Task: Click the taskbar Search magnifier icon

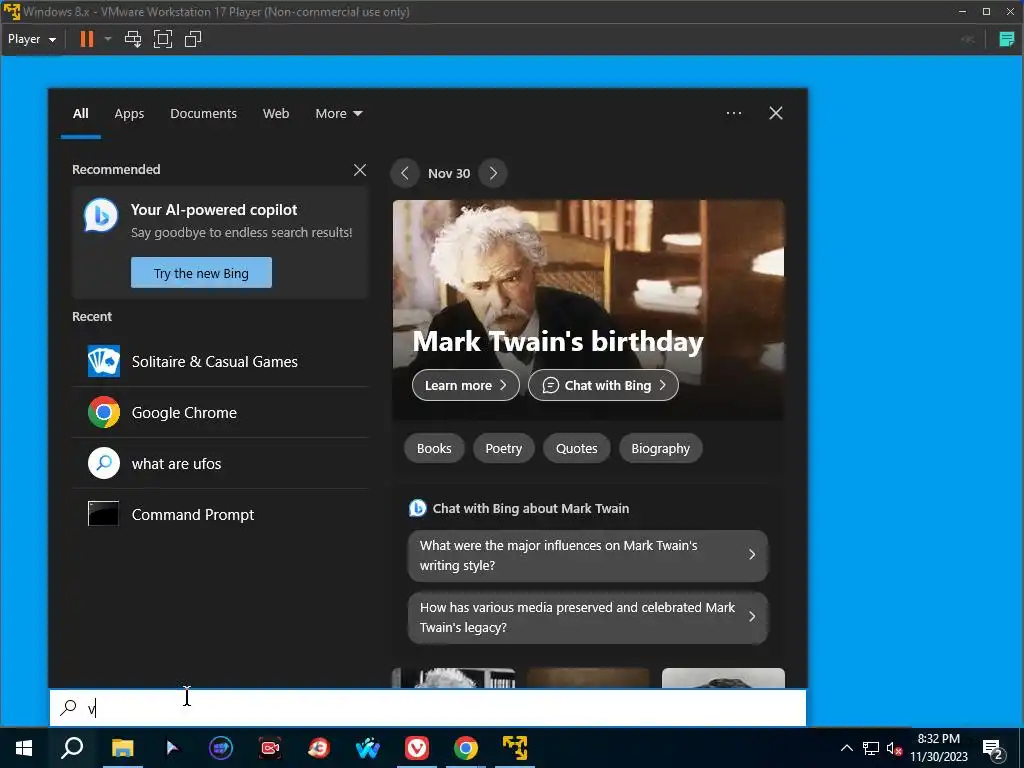Action: click(72, 748)
